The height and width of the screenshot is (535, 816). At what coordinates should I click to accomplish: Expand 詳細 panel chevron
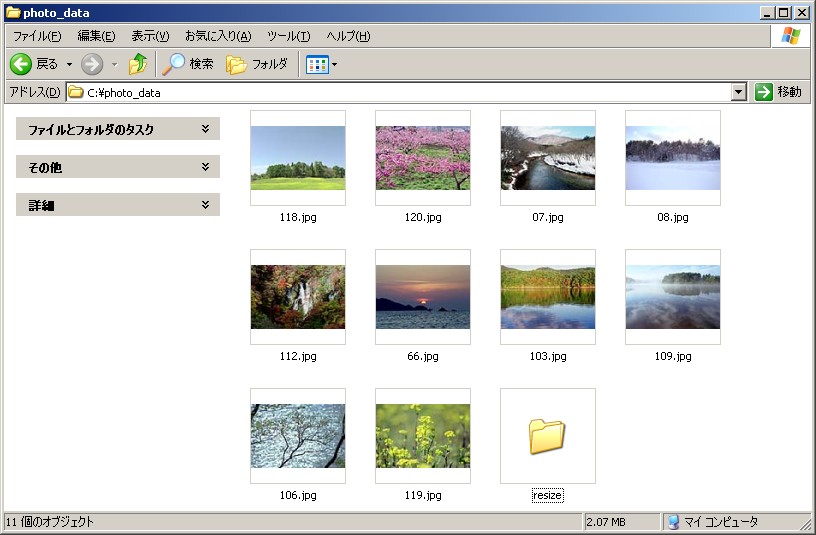[x=206, y=205]
